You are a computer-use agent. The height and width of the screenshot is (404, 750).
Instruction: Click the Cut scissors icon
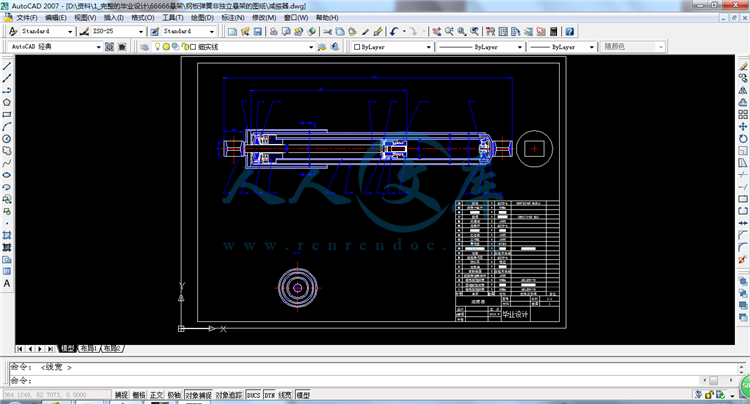click(x=328, y=32)
